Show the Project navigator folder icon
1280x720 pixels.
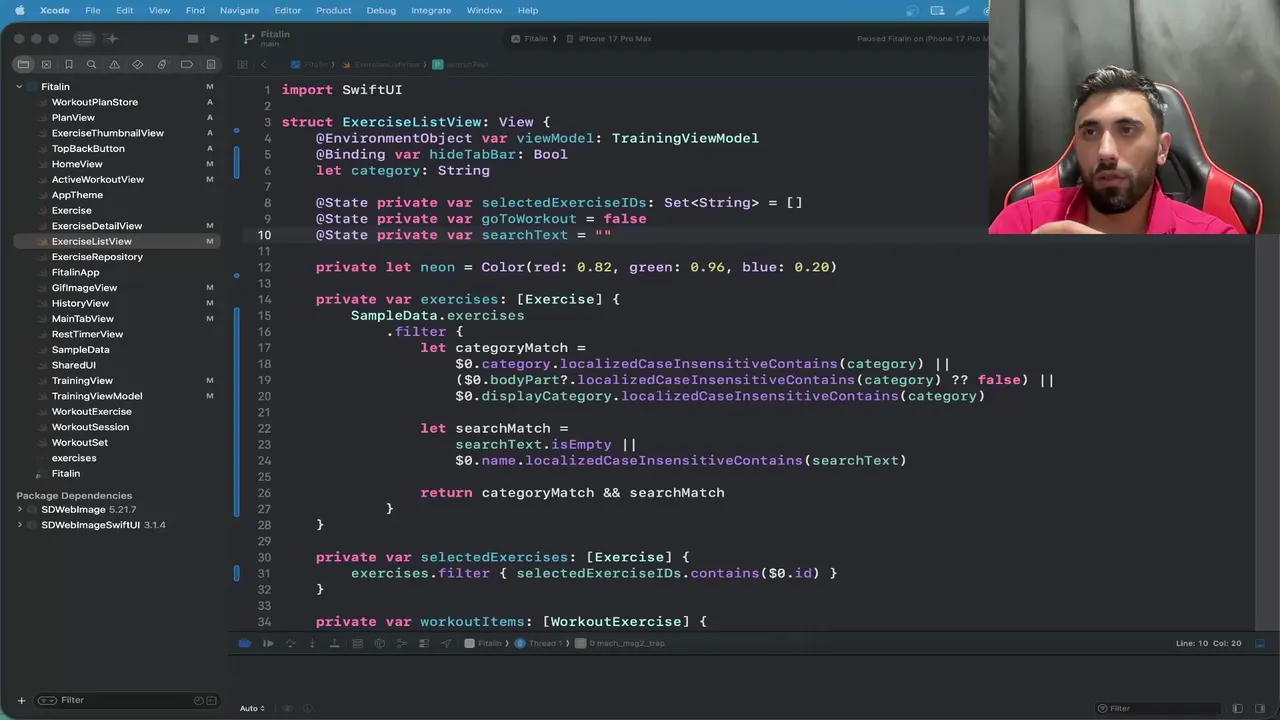point(22,64)
